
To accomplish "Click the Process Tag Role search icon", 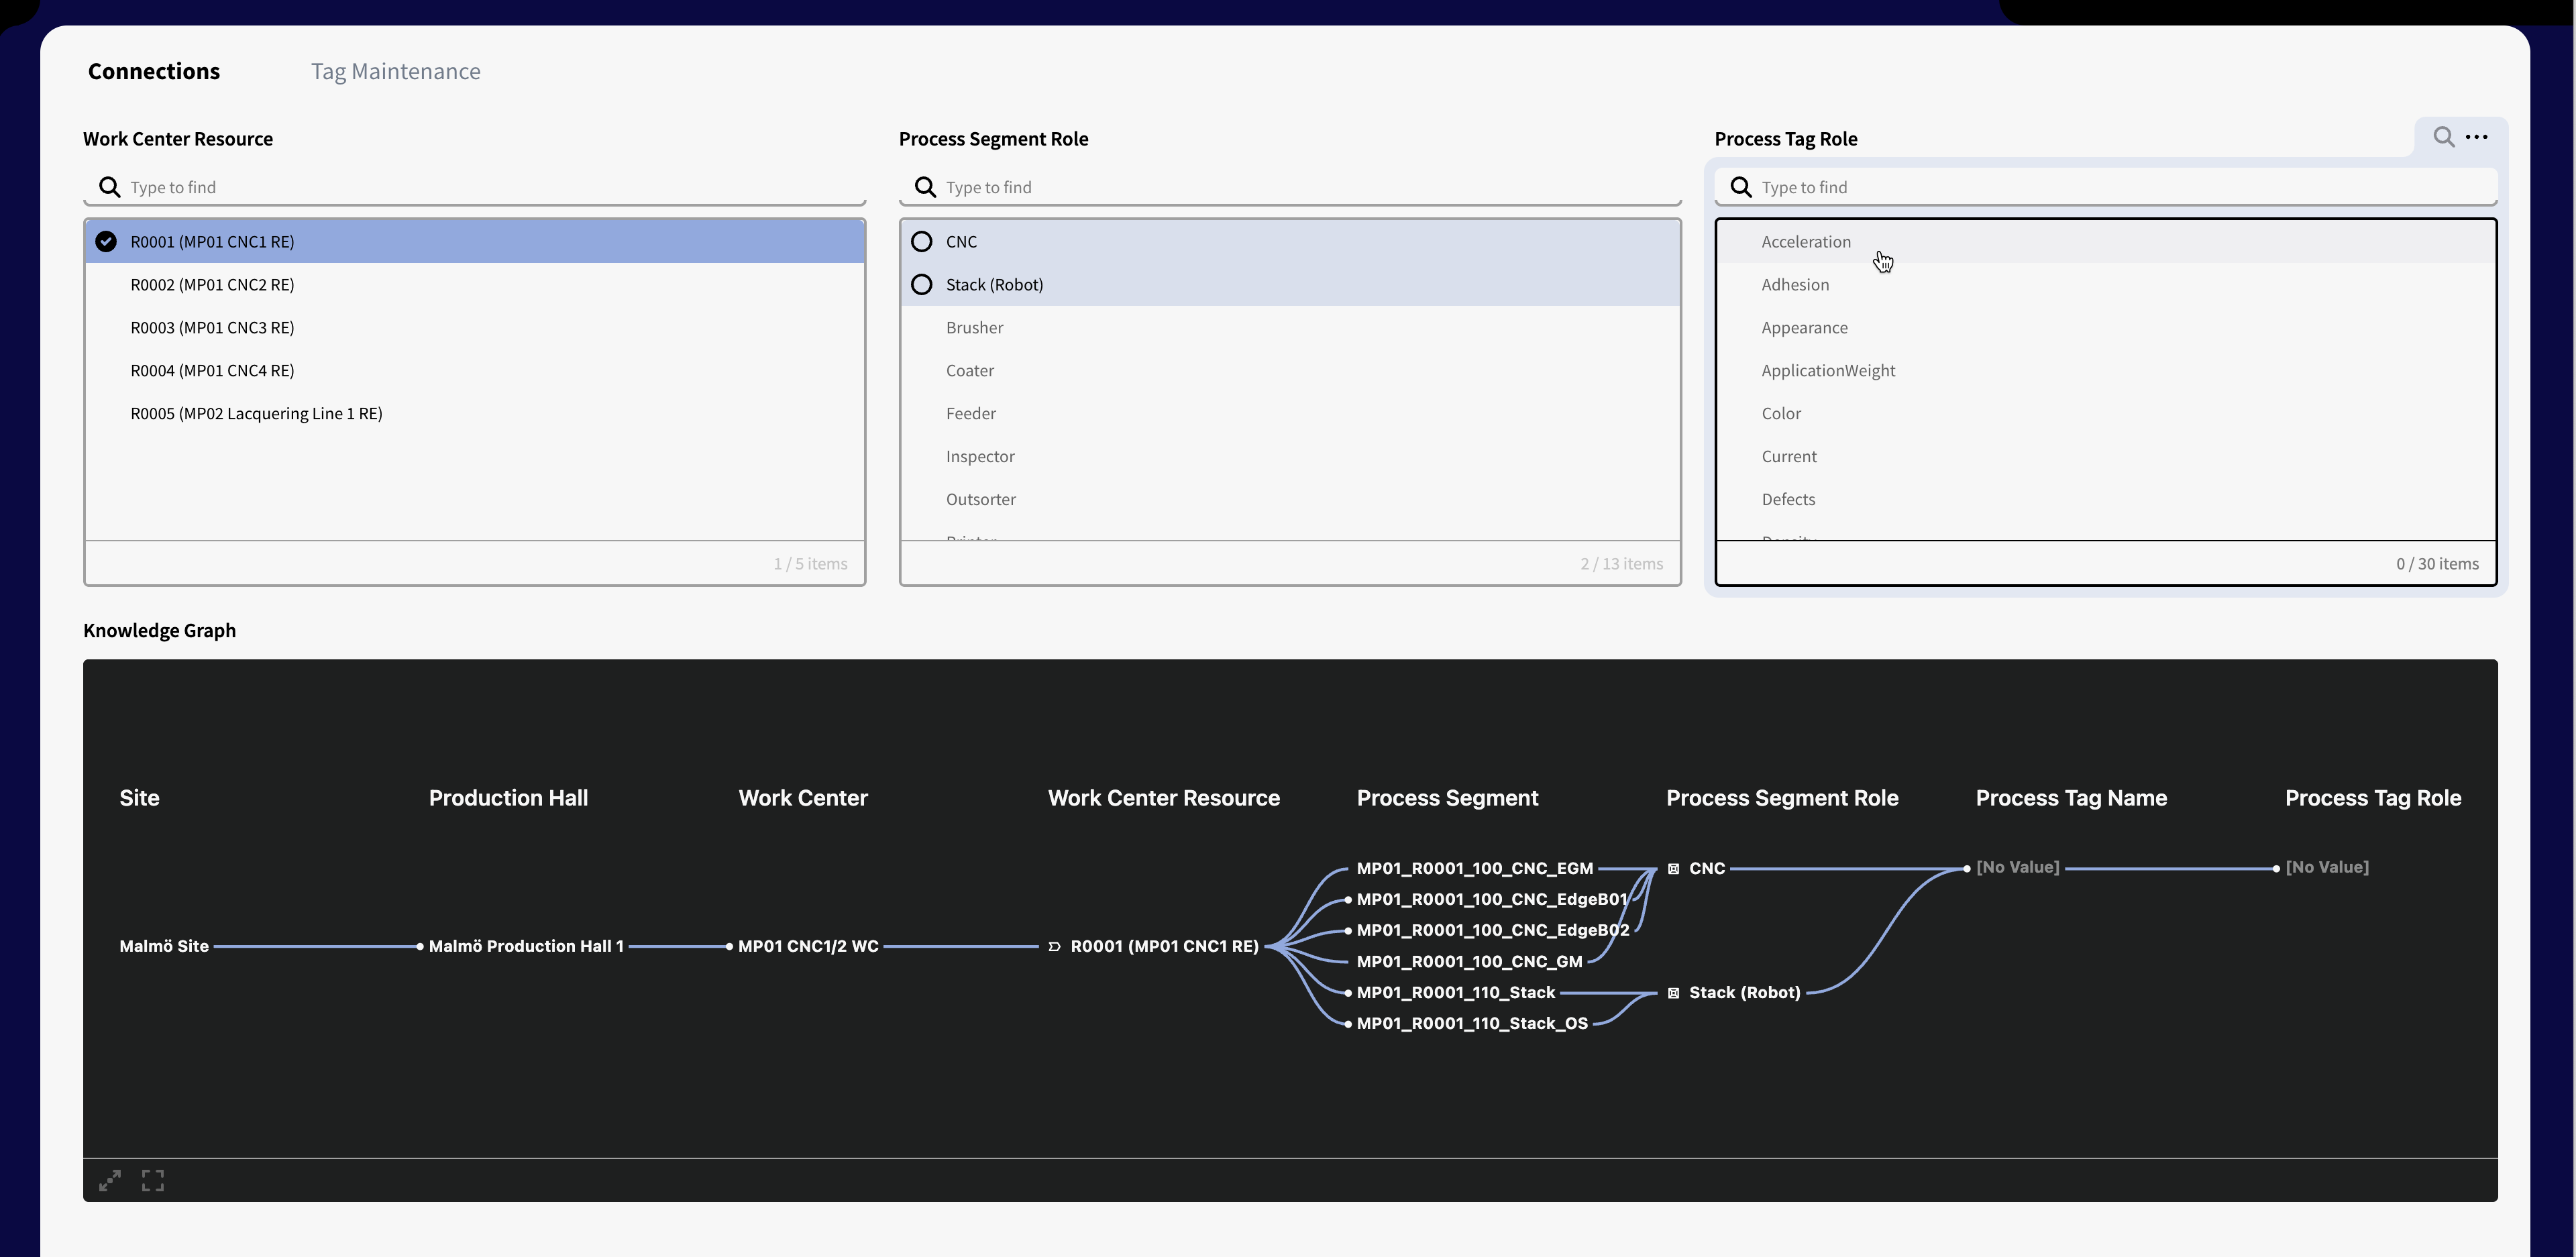I will (x=2443, y=137).
